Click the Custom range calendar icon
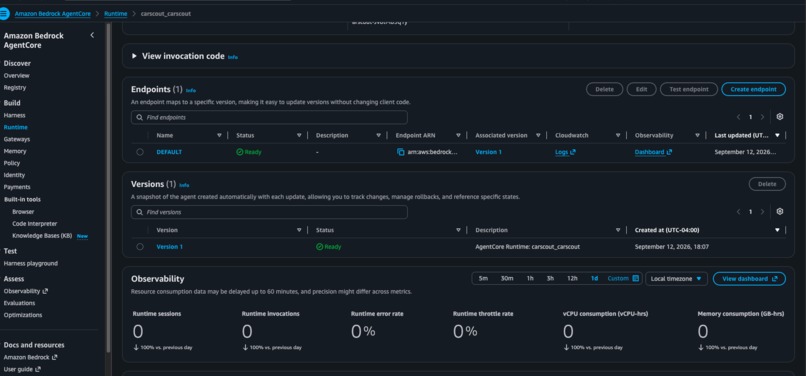Viewport: 806px width, 376px height. pyautogui.click(x=635, y=278)
